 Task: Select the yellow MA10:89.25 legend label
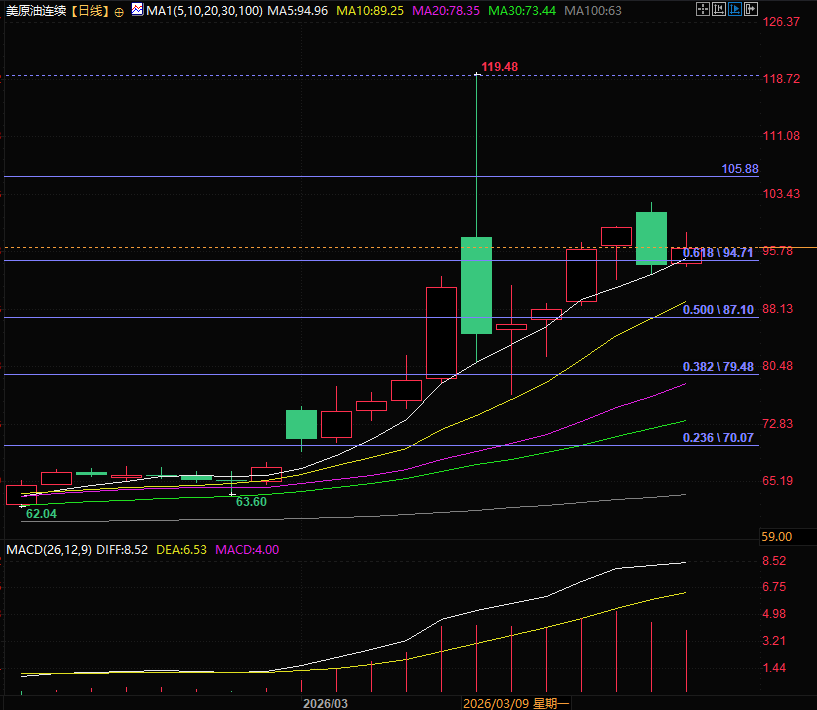(370, 11)
